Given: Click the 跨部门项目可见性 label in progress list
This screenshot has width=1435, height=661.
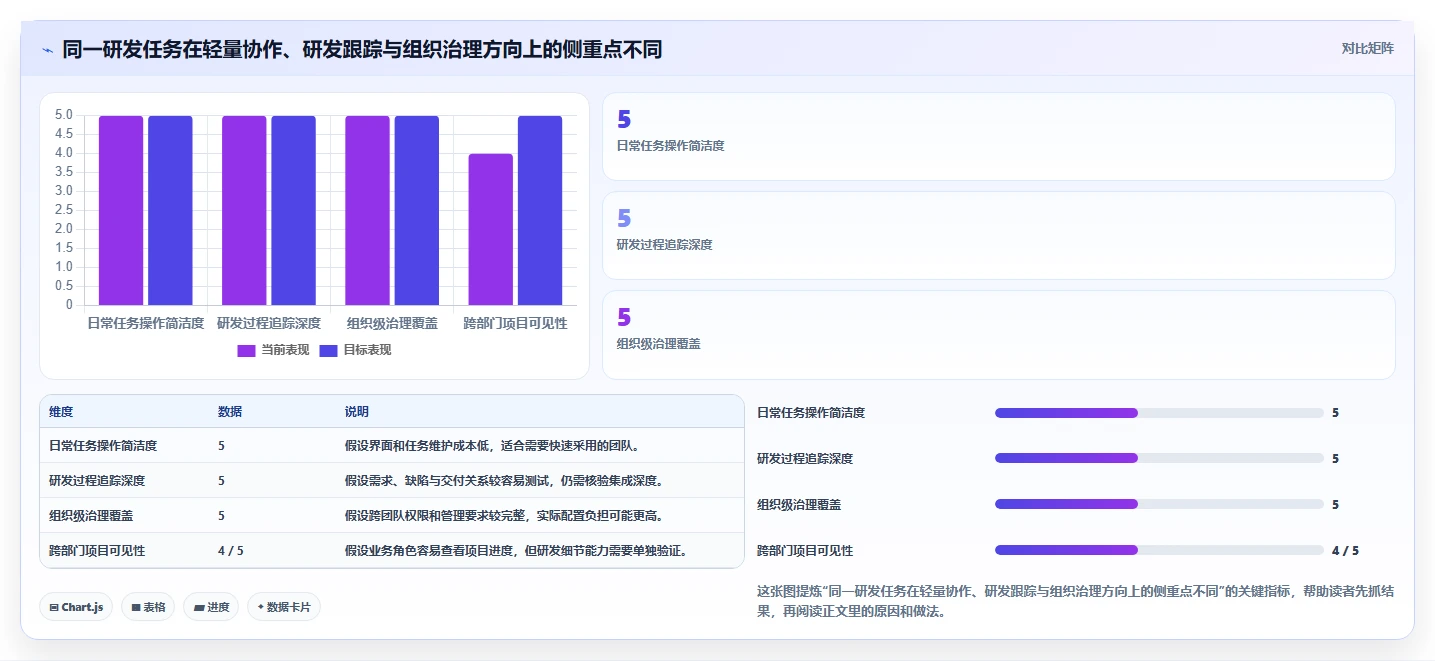Looking at the screenshot, I should (x=805, y=551).
